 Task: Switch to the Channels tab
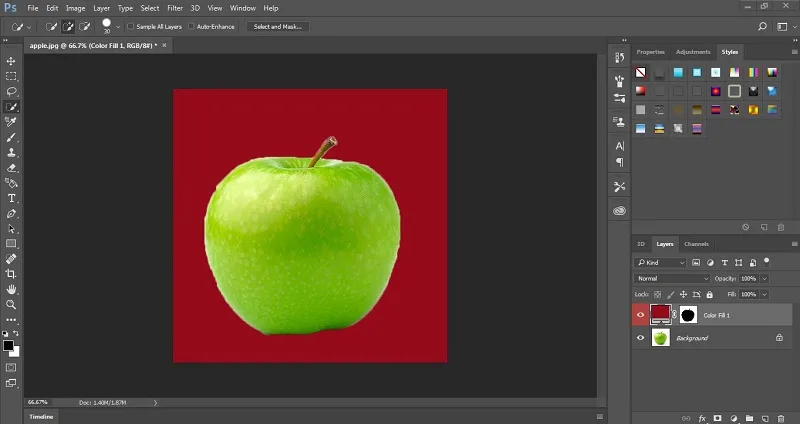coord(696,244)
